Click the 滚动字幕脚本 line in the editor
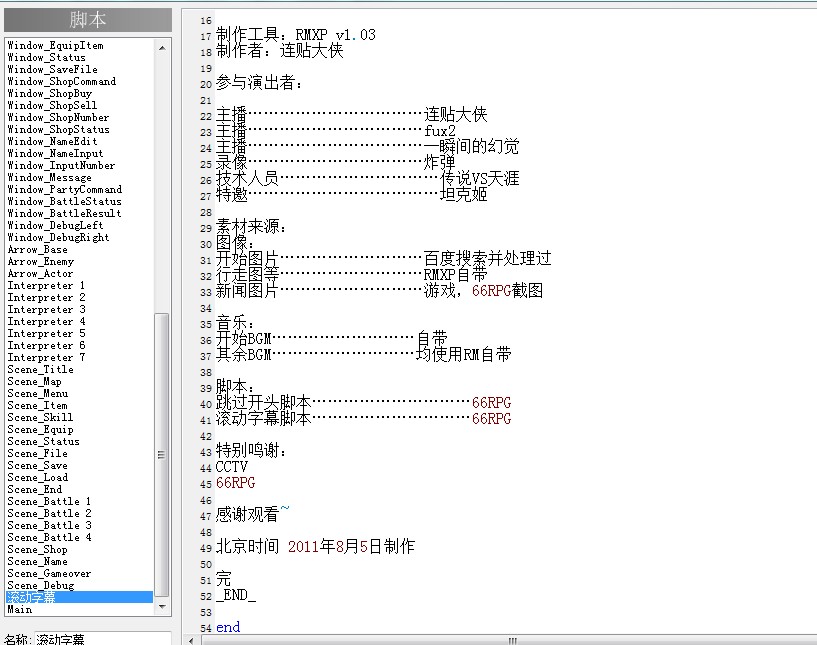Image resolution: width=817 pixels, height=645 pixels. tap(363, 418)
